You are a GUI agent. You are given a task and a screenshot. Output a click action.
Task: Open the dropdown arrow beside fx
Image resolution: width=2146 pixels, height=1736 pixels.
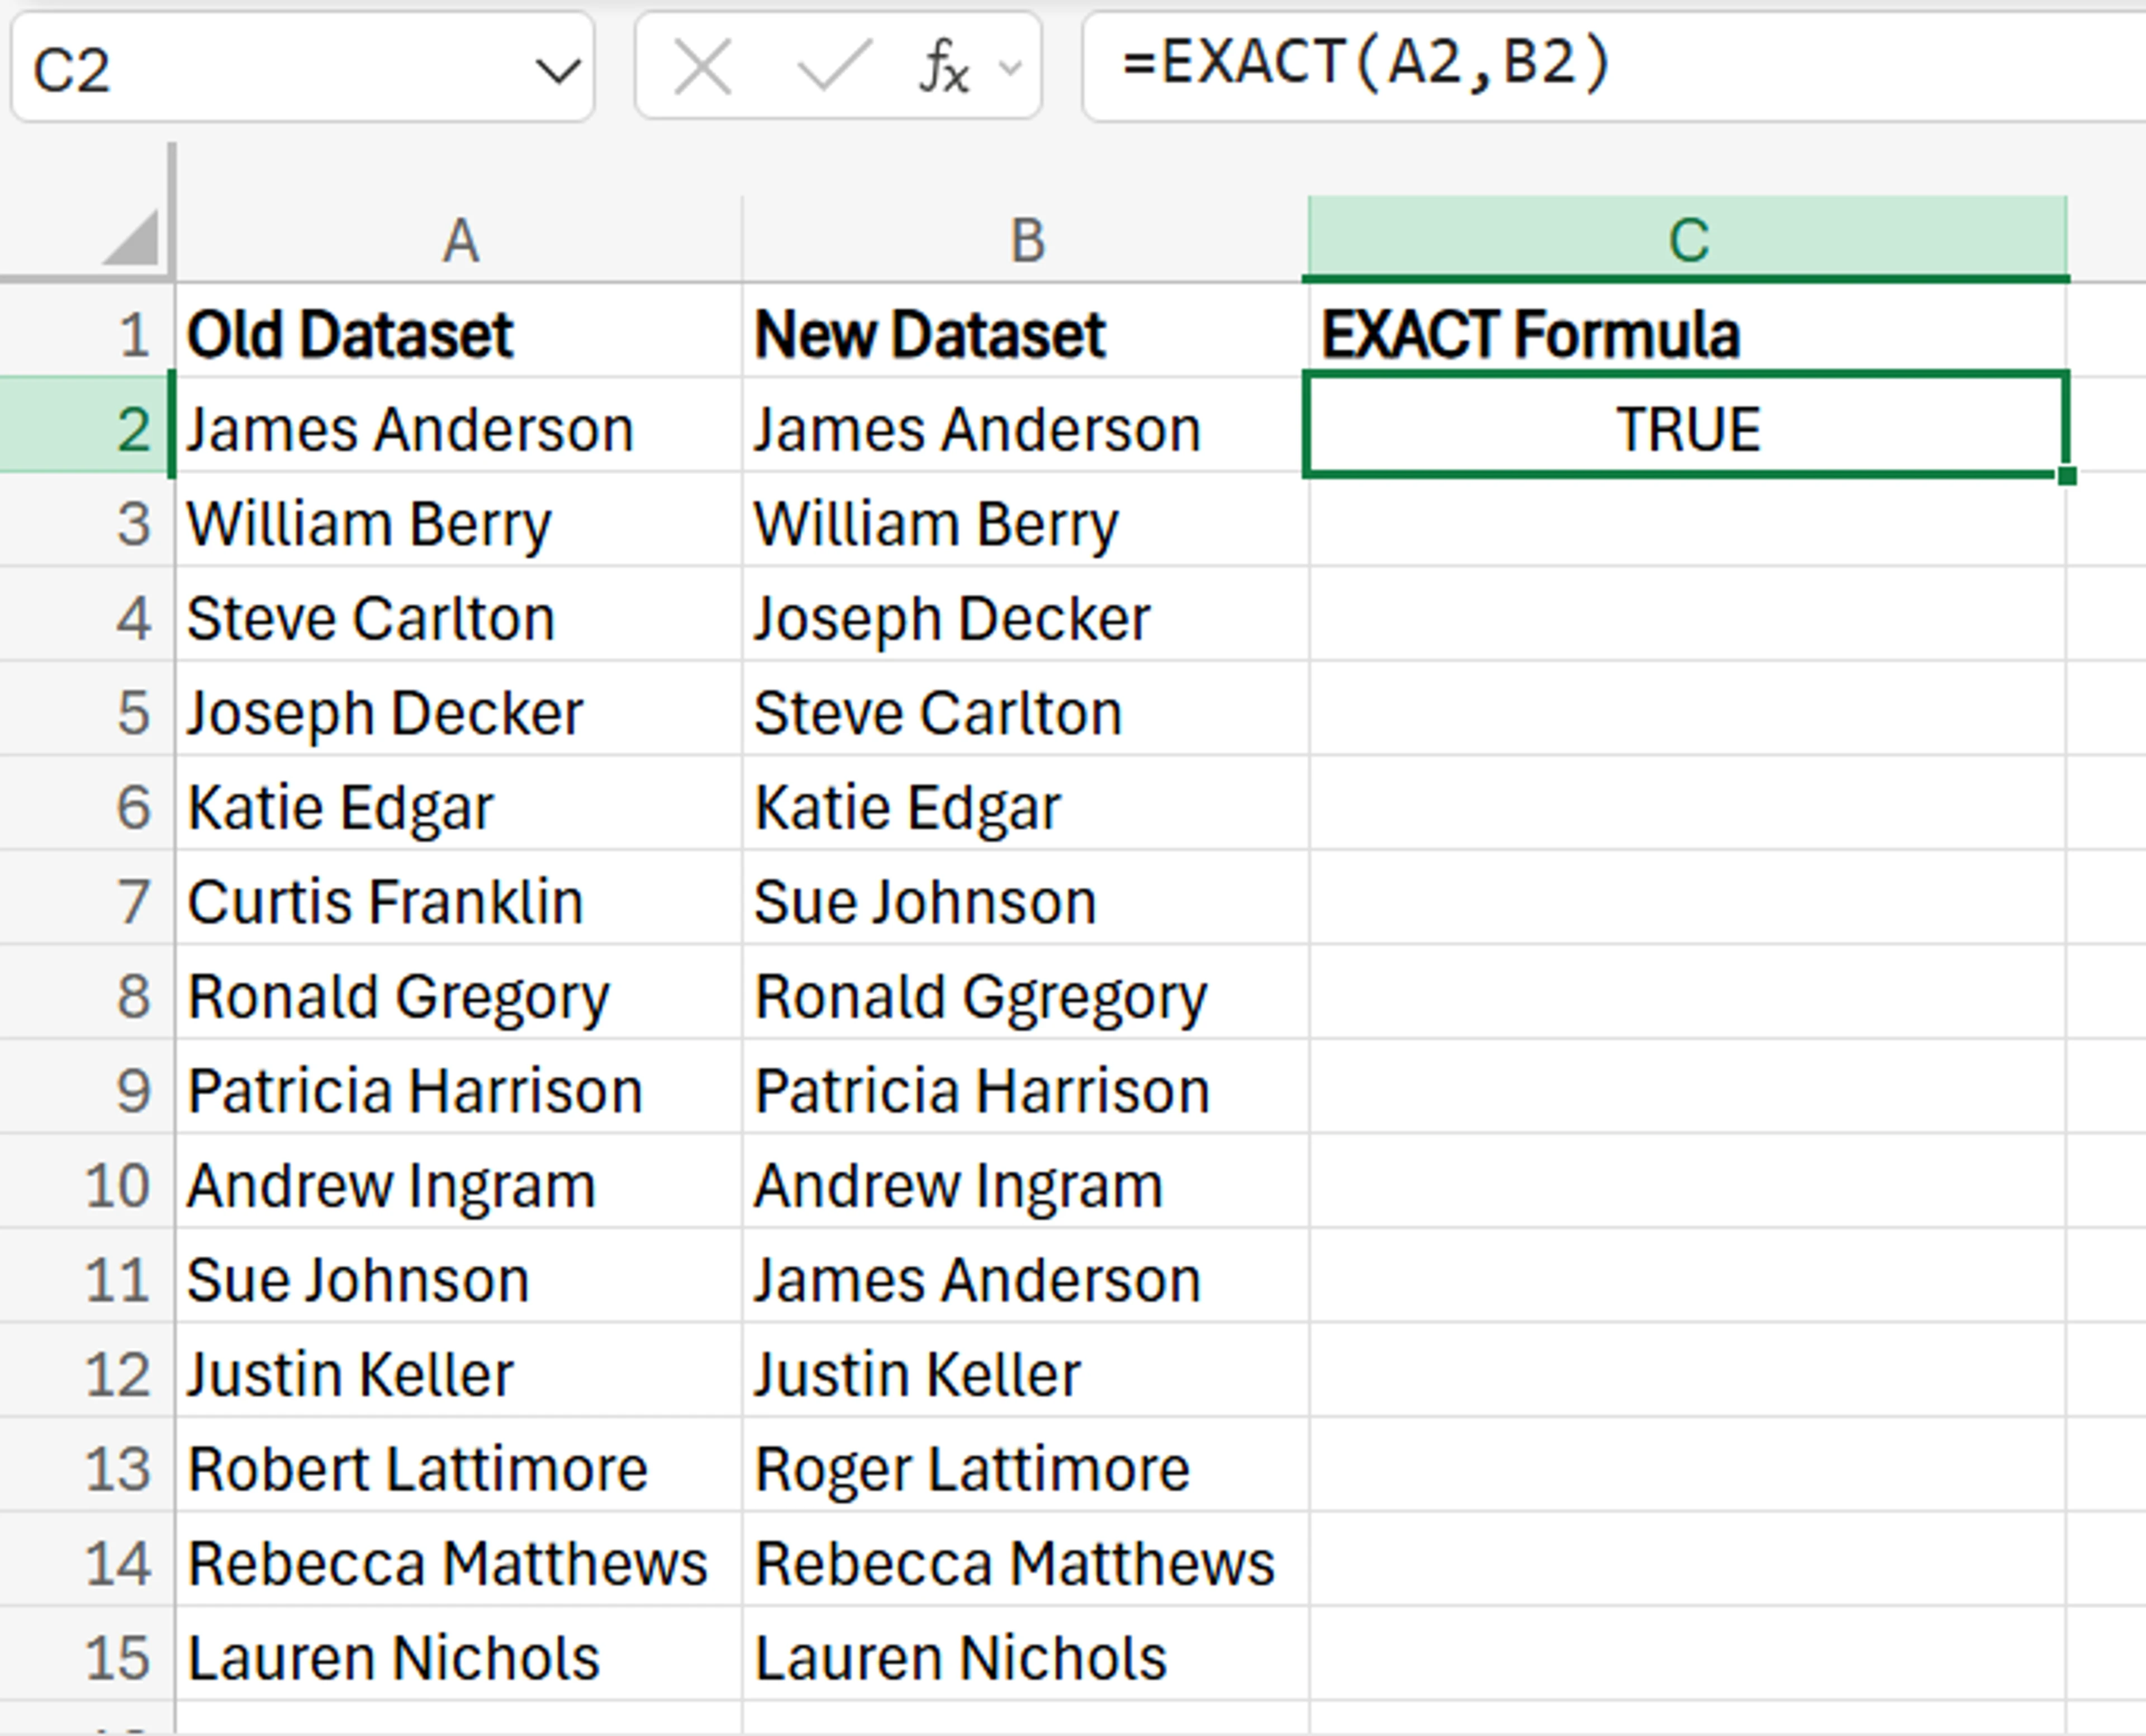click(1011, 68)
